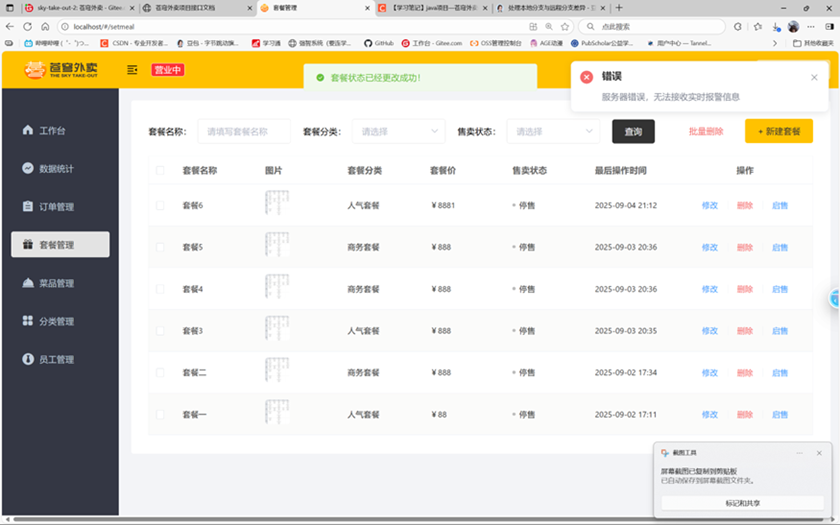The height and width of the screenshot is (525, 840).
Task: Click 删除 for 套餐6
Action: coord(745,205)
